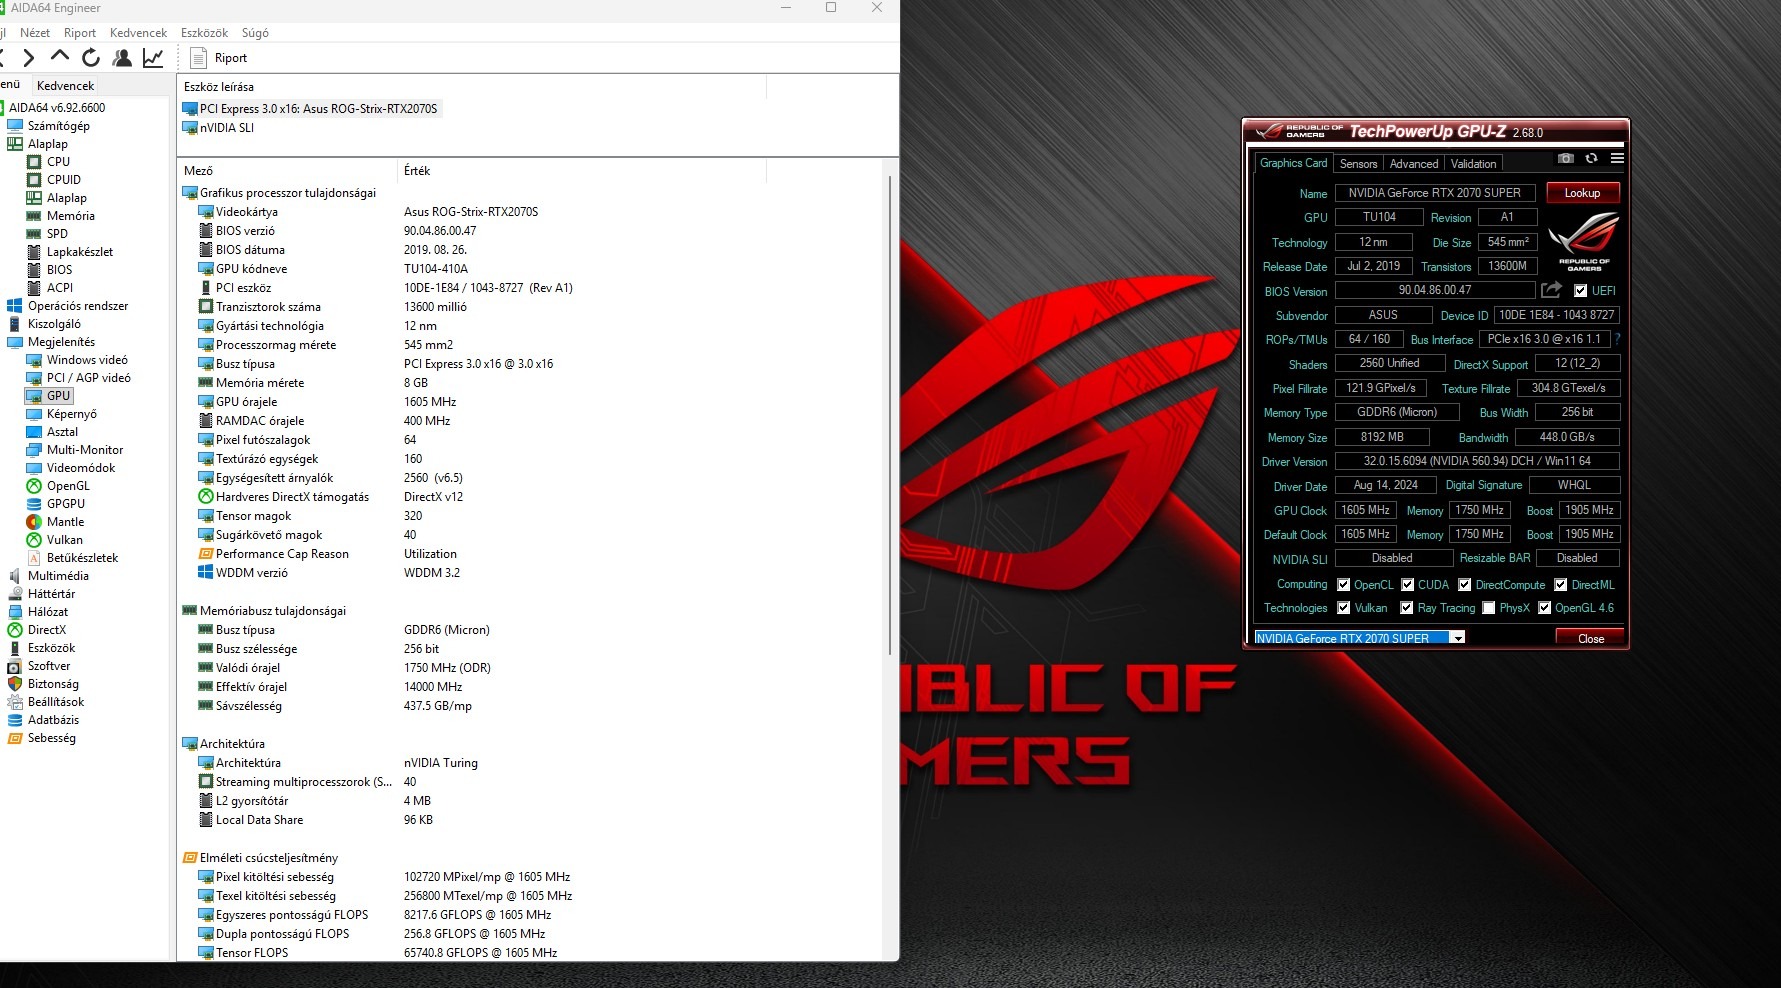Select the nVIDIA SLI device entry
1781x988 pixels.
[x=219, y=128]
